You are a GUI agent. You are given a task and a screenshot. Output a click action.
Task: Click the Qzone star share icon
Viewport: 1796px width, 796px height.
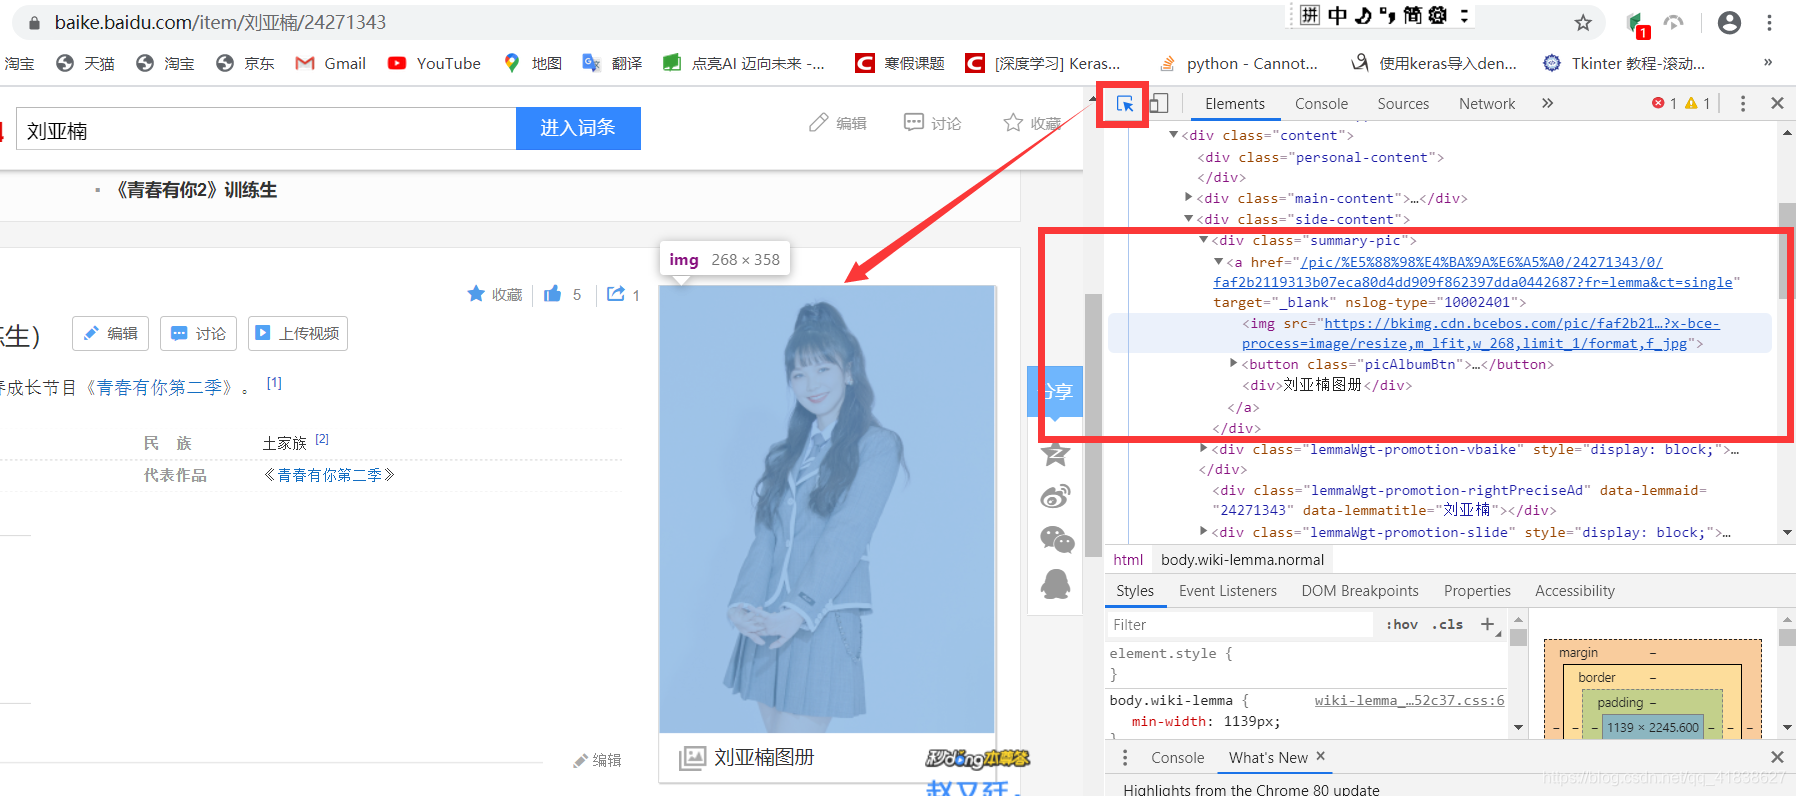(x=1056, y=452)
